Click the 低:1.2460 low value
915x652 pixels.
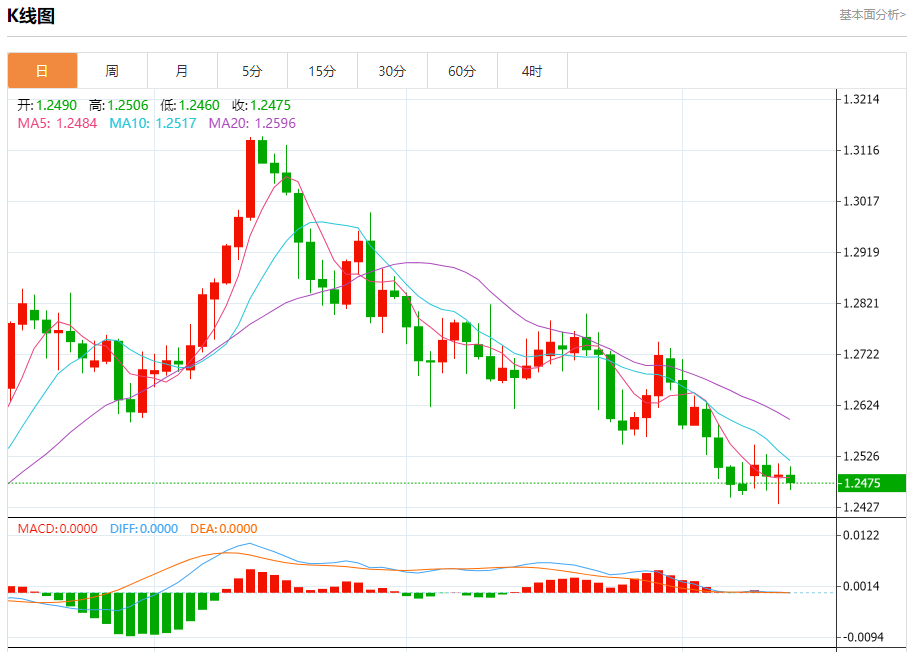click(x=190, y=105)
